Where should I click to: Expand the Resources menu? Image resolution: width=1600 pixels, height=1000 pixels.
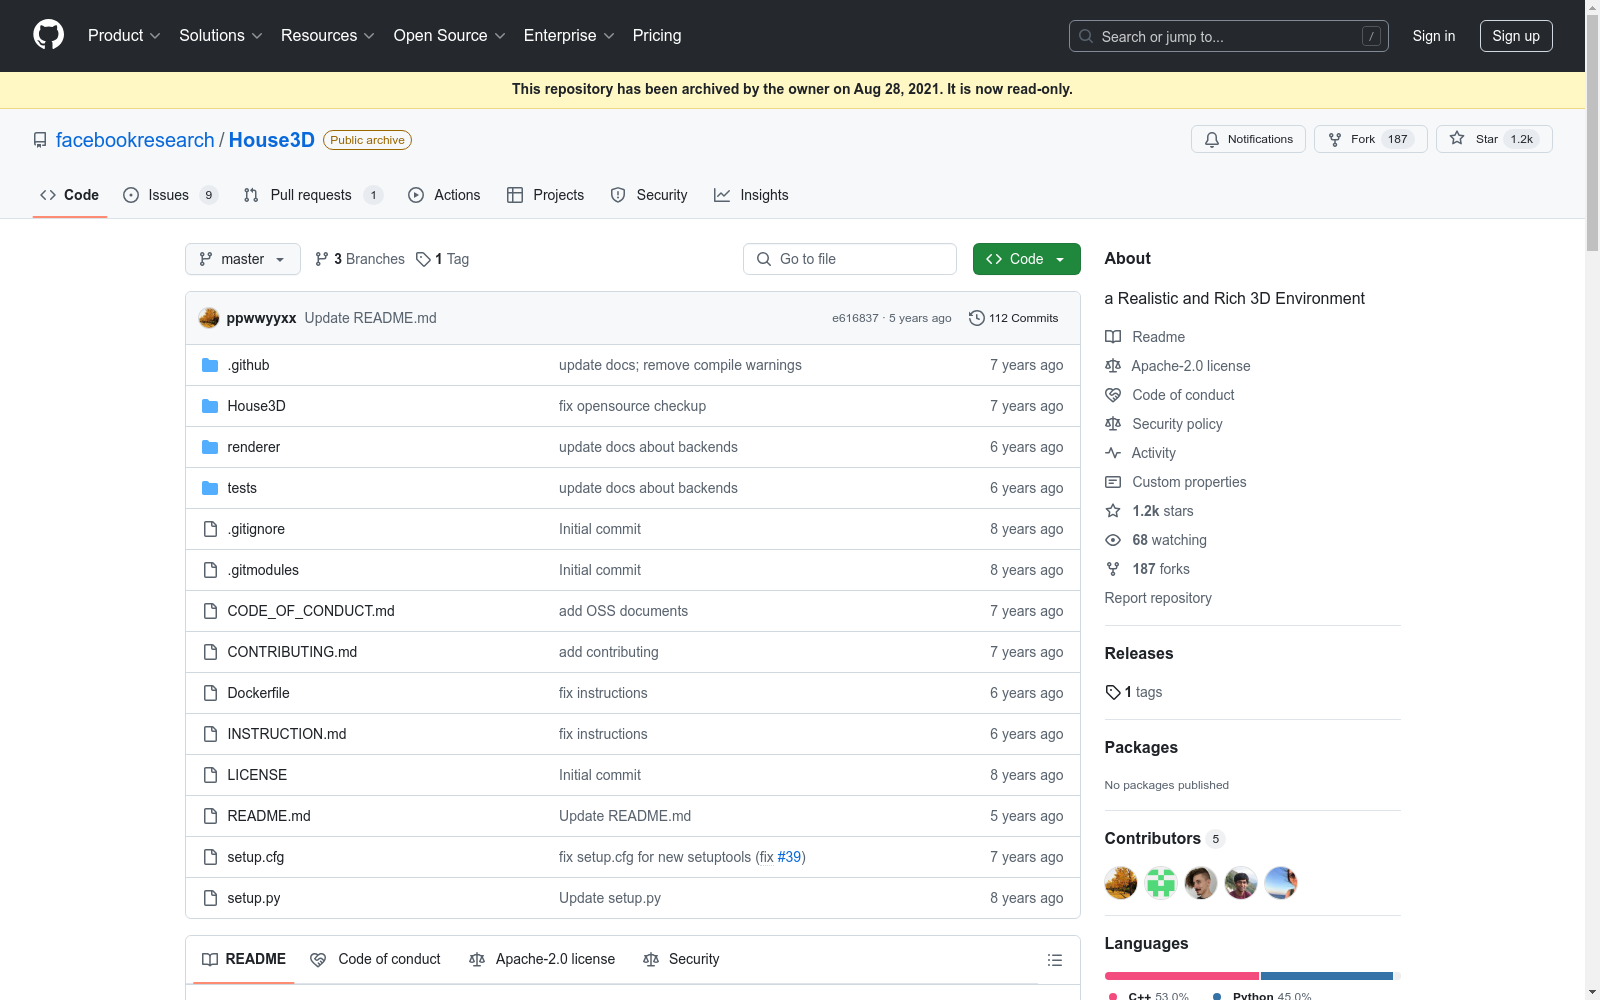328,36
